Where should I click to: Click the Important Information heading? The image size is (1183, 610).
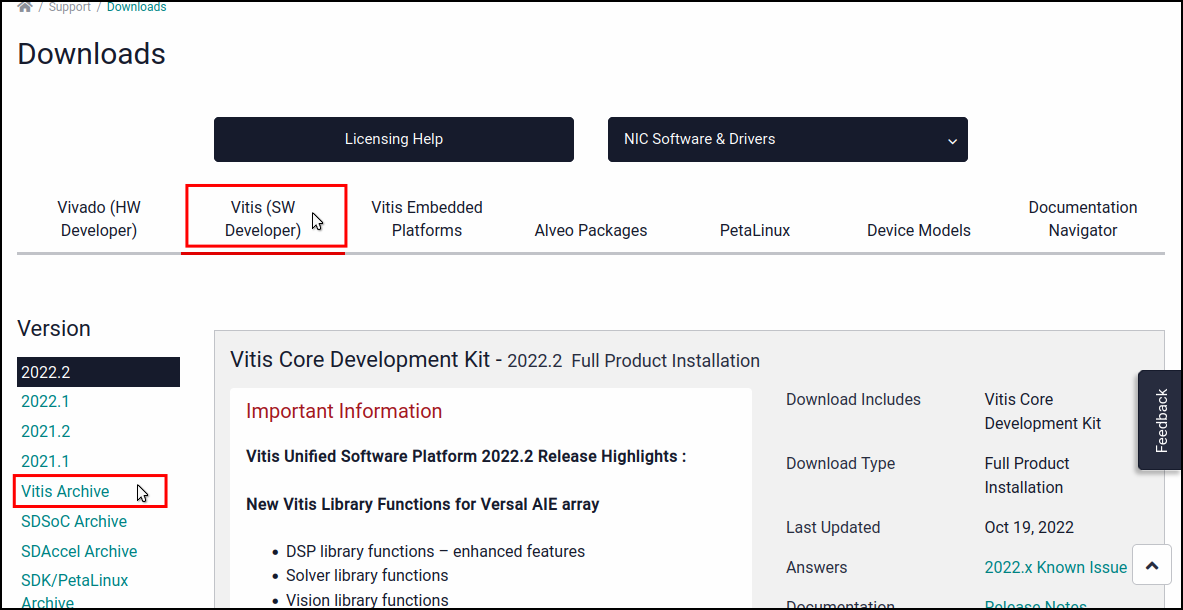pos(344,411)
